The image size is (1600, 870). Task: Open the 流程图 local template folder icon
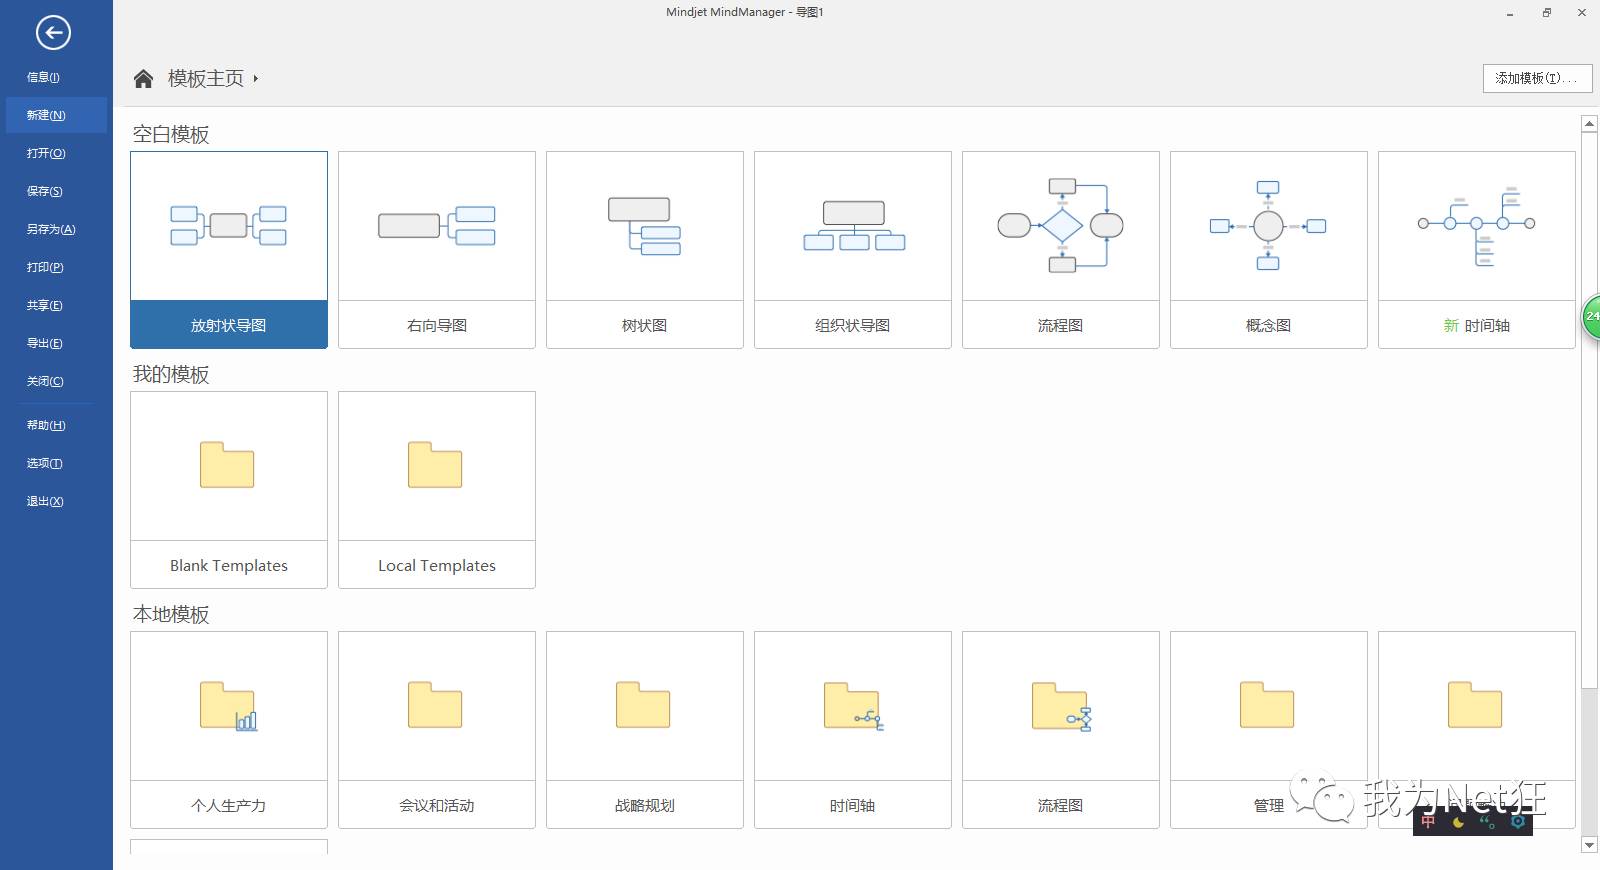pyautogui.click(x=1061, y=706)
